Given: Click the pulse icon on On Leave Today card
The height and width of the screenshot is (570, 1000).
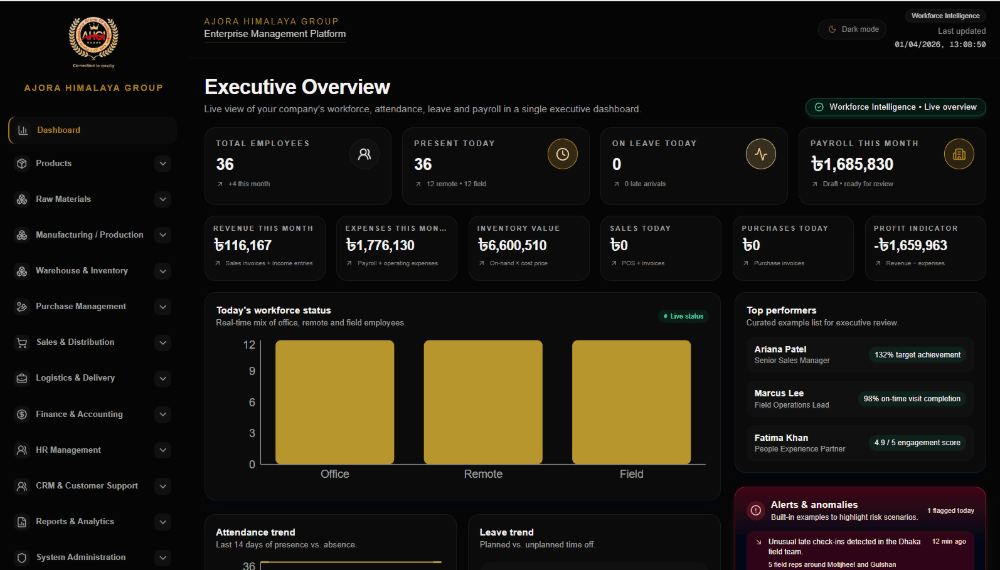Looking at the screenshot, I should [761, 154].
